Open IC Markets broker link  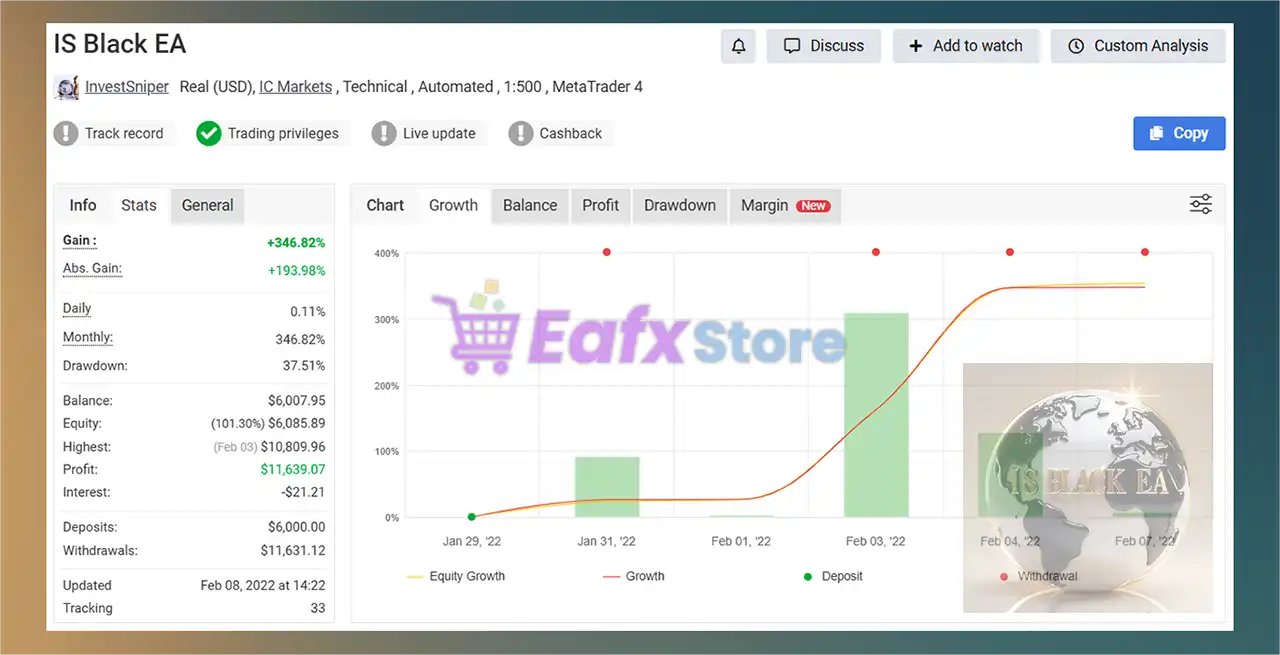click(295, 87)
